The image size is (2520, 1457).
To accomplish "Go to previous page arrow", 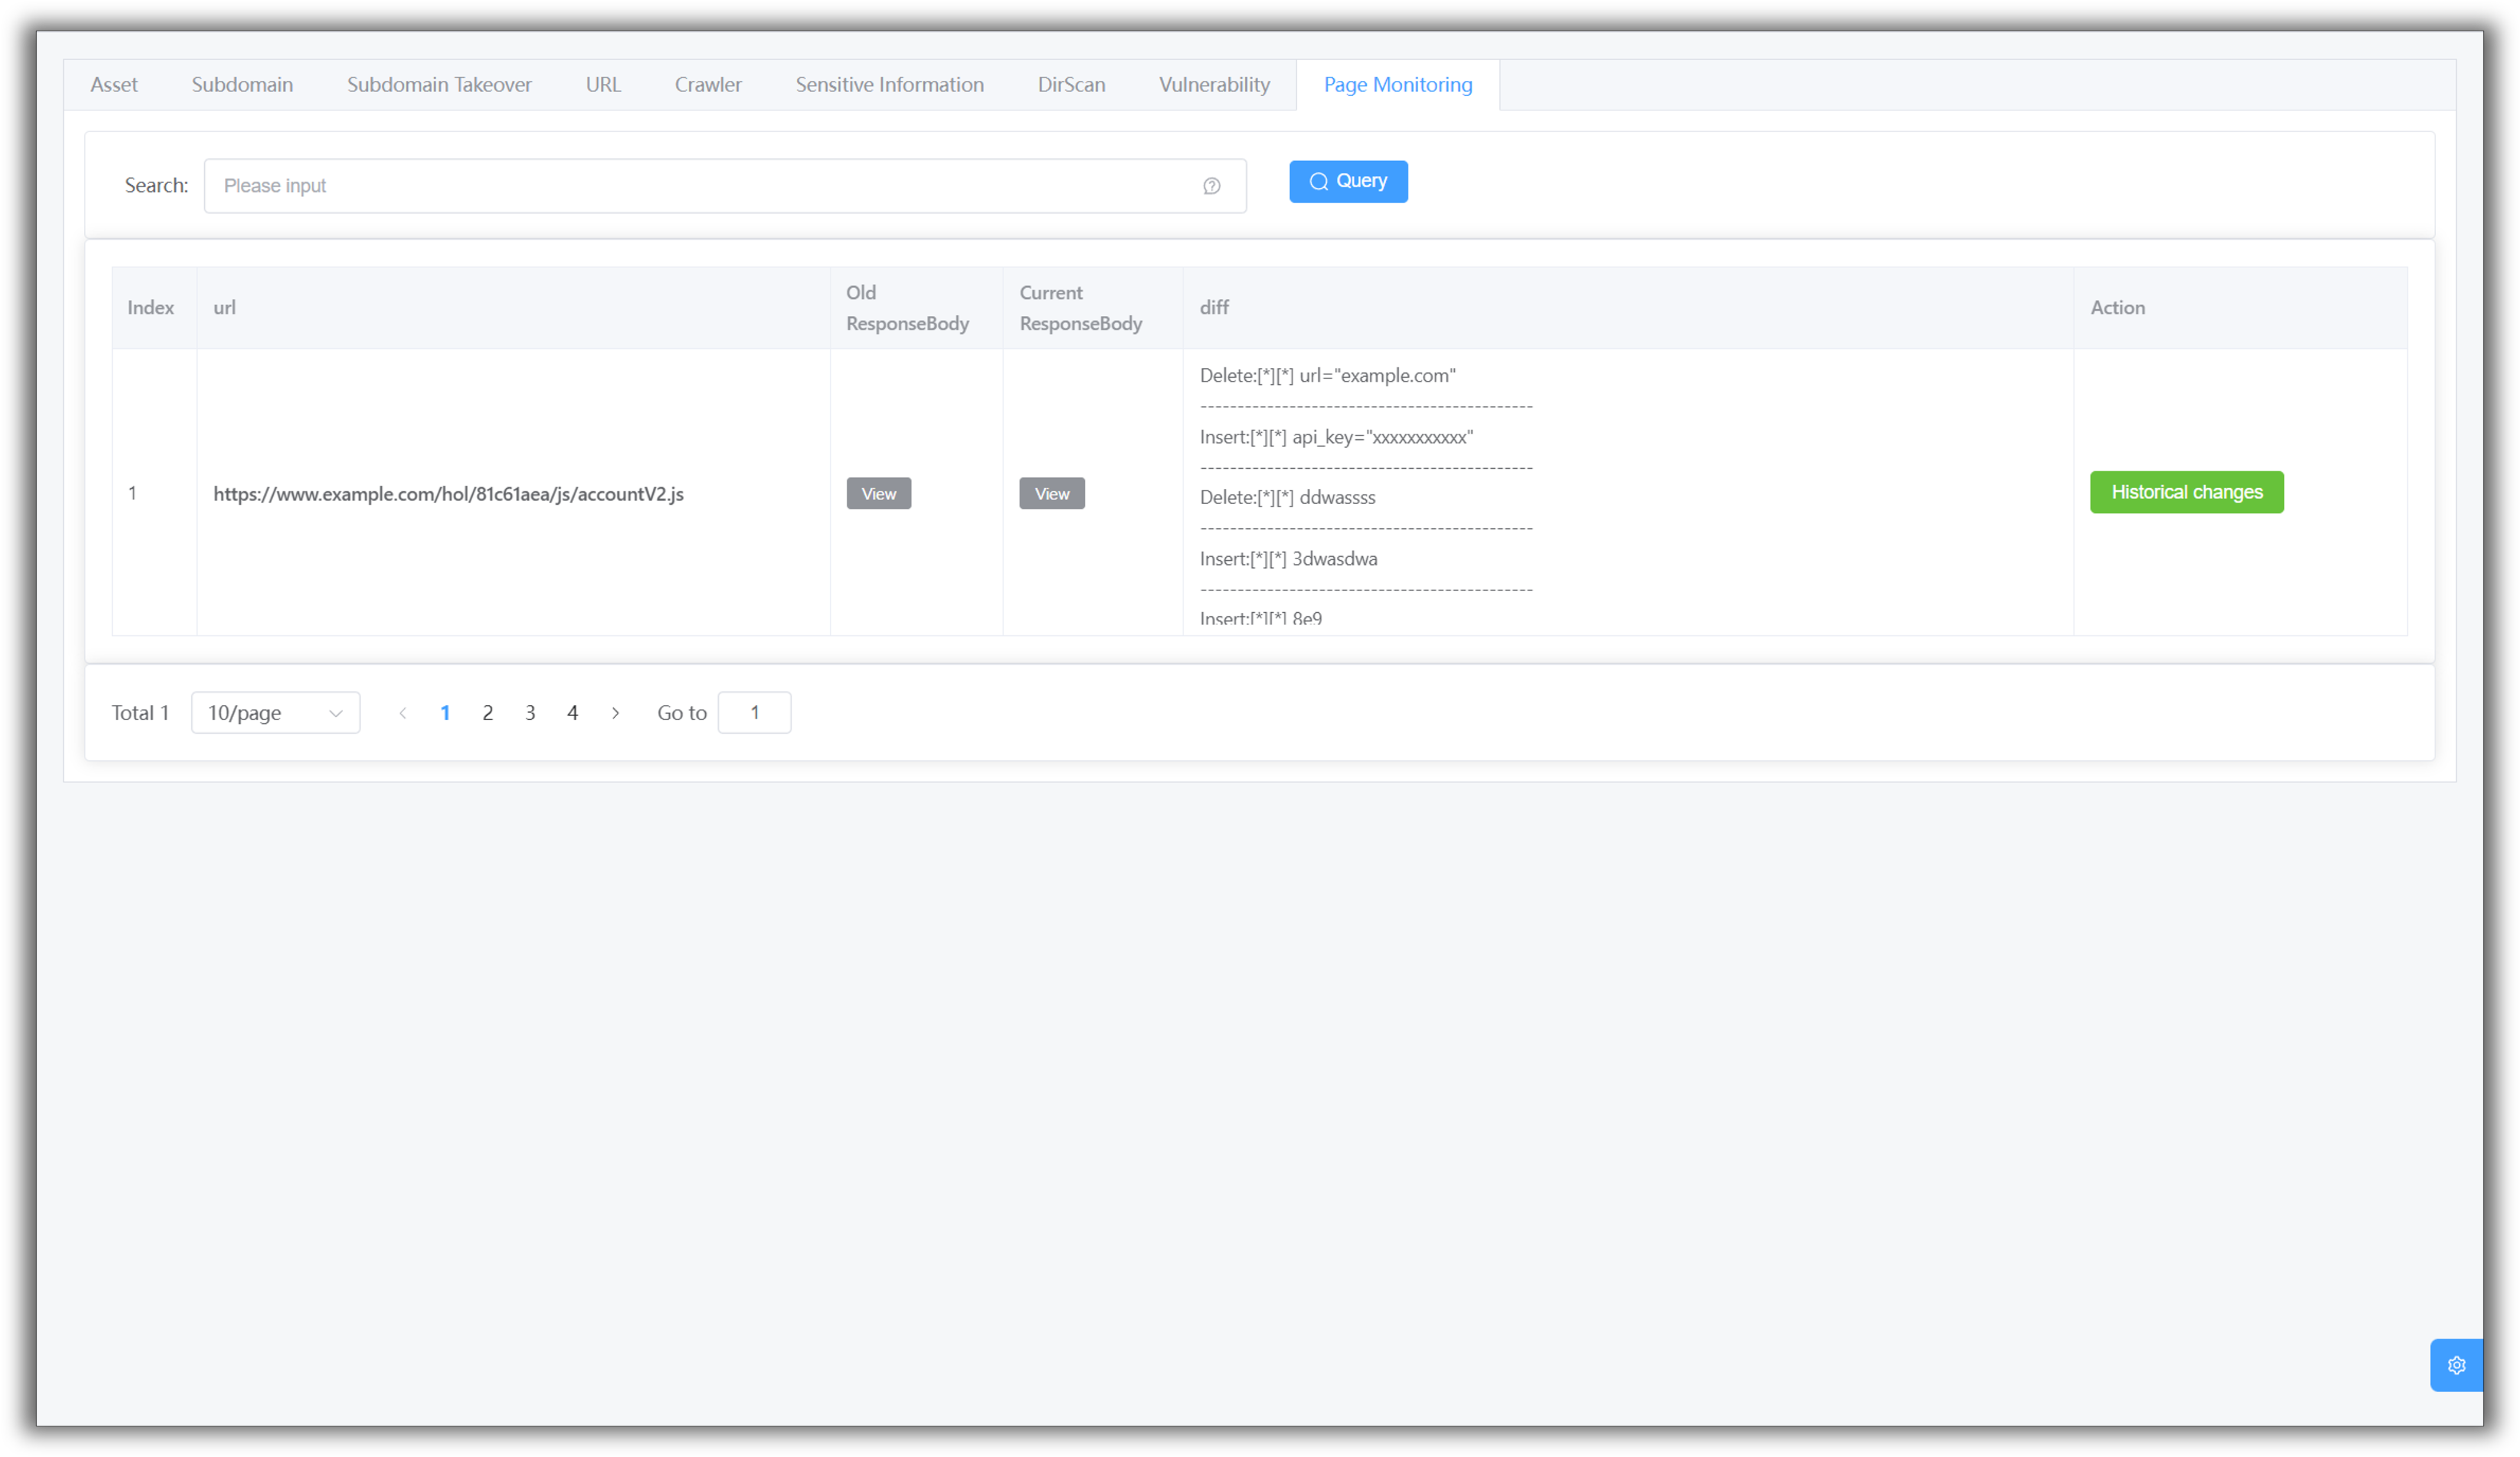I will [403, 713].
